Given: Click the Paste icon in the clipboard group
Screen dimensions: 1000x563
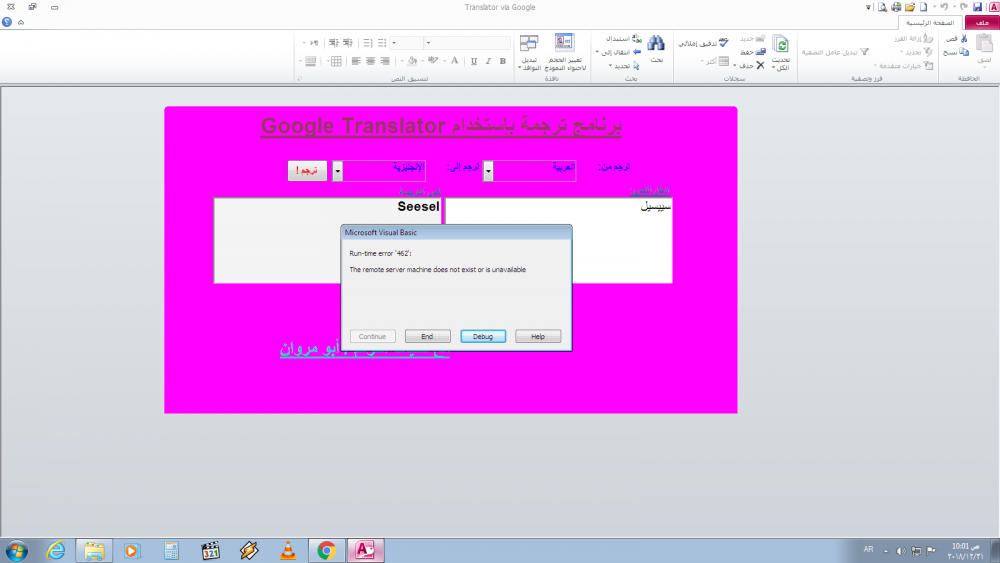Looking at the screenshot, I should click(984, 45).
